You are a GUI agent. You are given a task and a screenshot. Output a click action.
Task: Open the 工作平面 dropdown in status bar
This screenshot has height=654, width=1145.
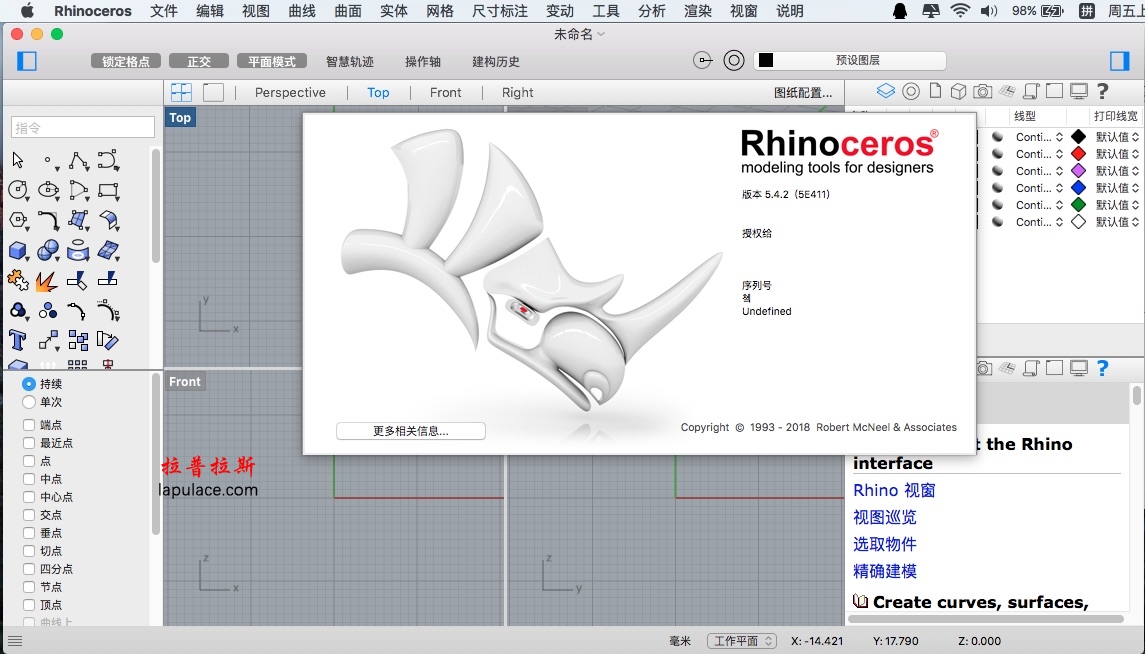pyautogui.click(x=741, y=641)
